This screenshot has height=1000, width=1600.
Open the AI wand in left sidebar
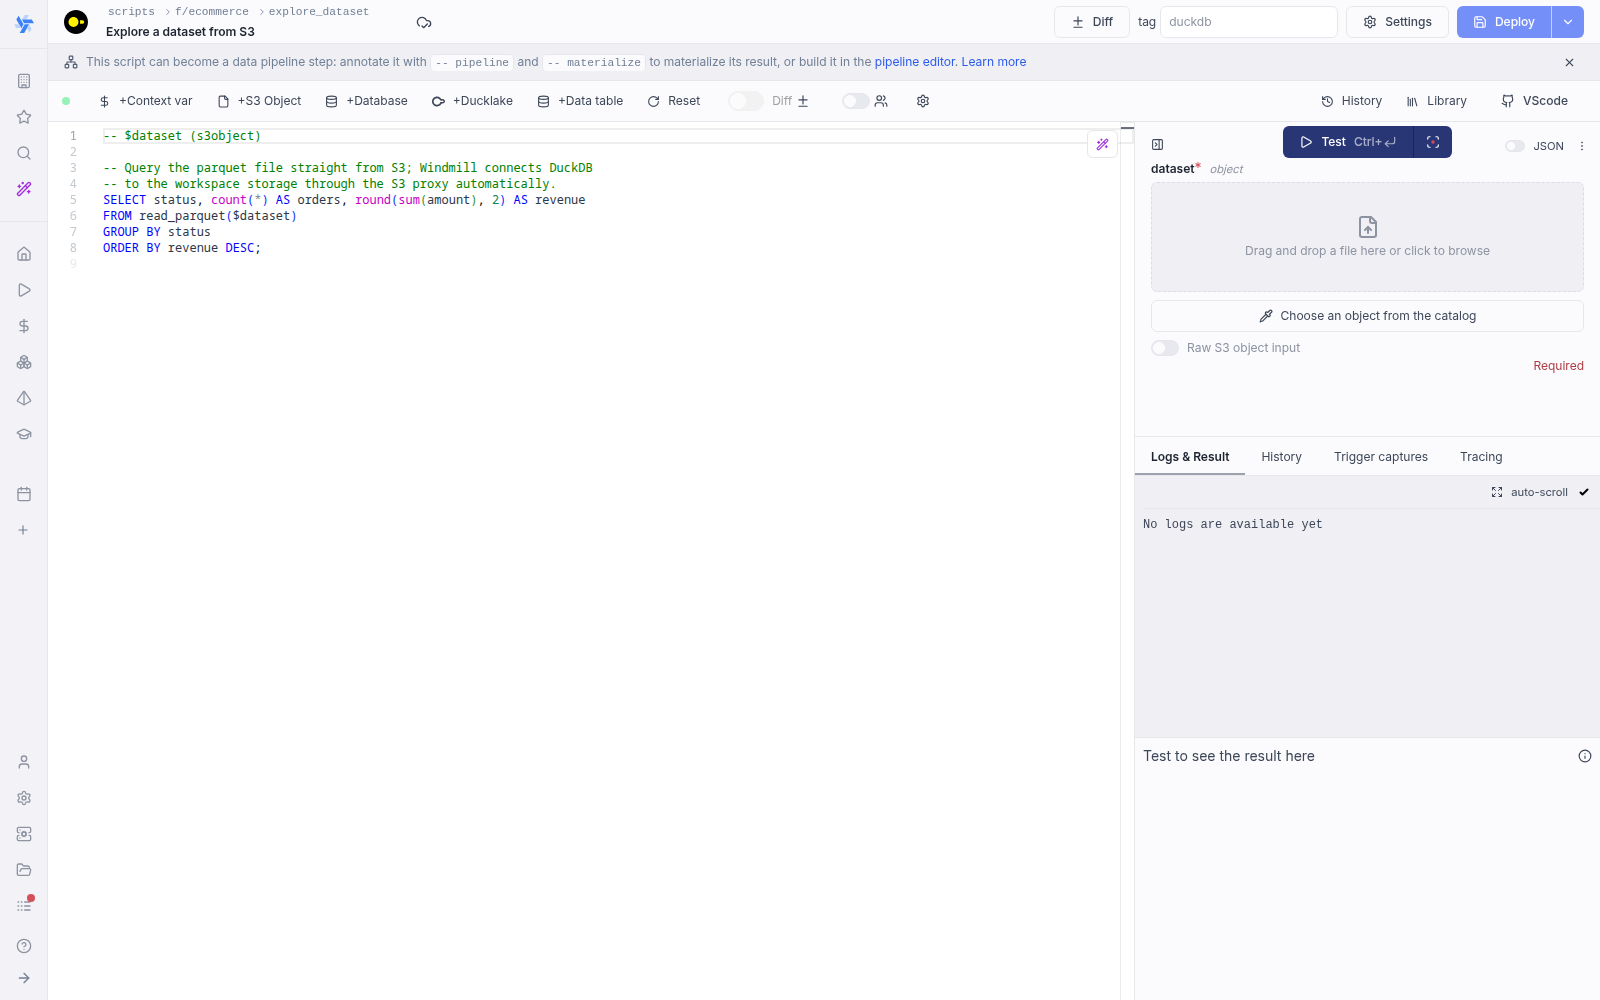[x=24, y=189]
